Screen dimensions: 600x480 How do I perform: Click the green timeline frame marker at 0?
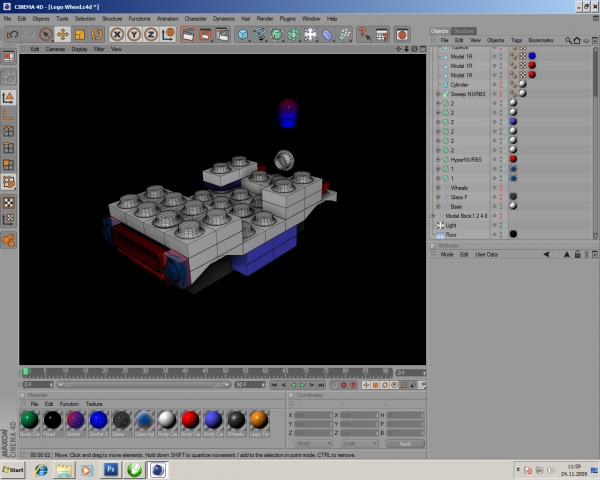point(26,371)
